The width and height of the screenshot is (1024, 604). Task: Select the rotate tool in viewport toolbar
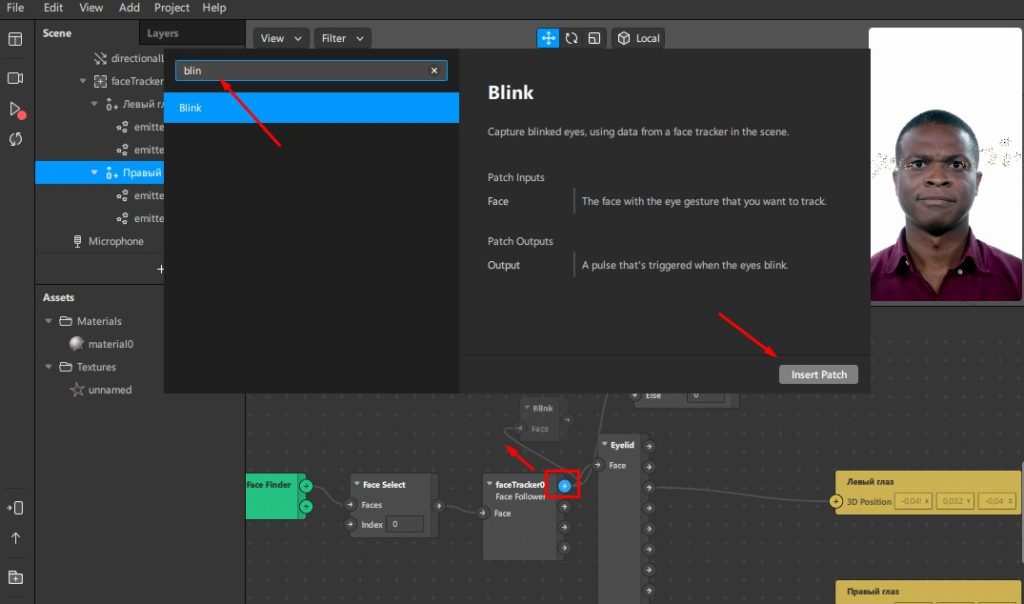click(571, 38)
